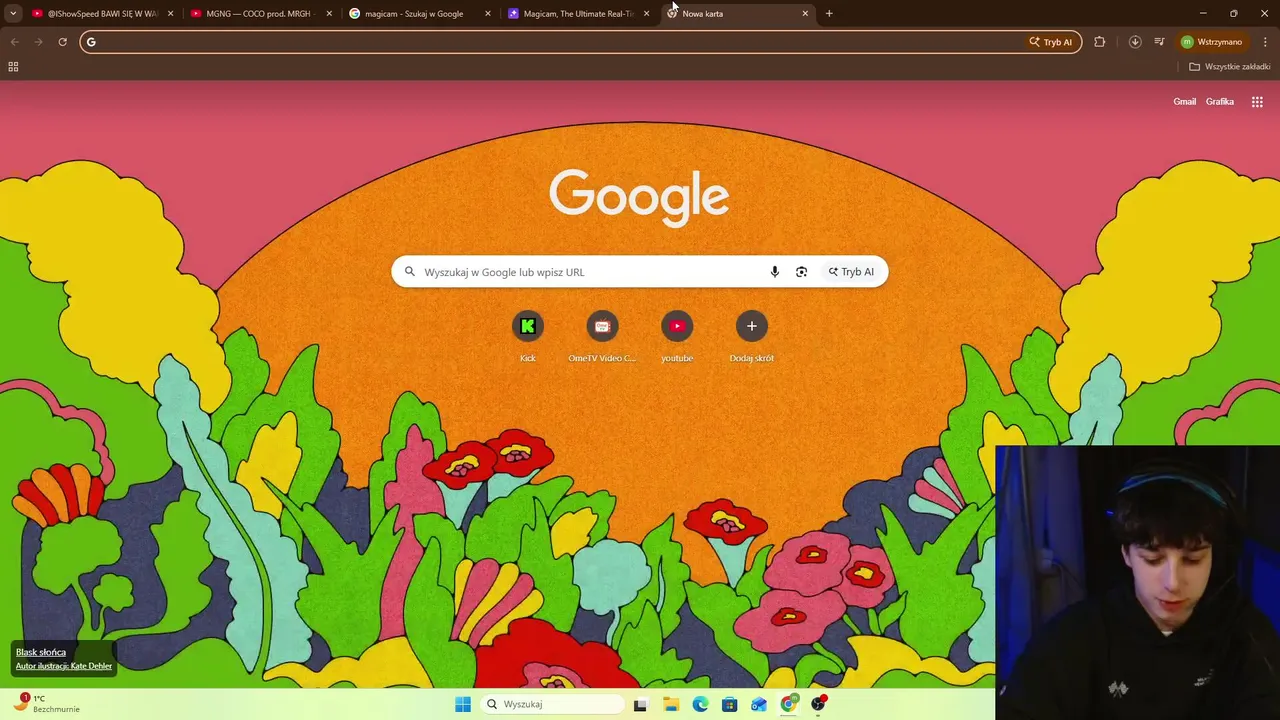Viewport: 1280px width, 720px height.
Task: Open a new tab with plus button
Action: [829, 14]
